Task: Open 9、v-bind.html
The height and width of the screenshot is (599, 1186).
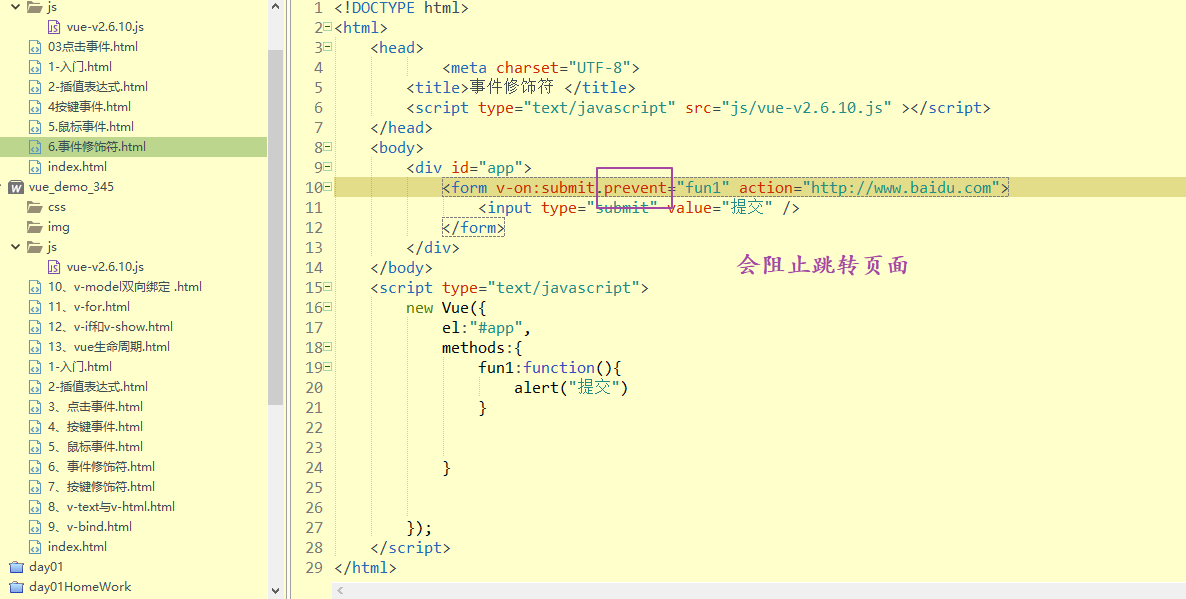Action: [90, 527]
